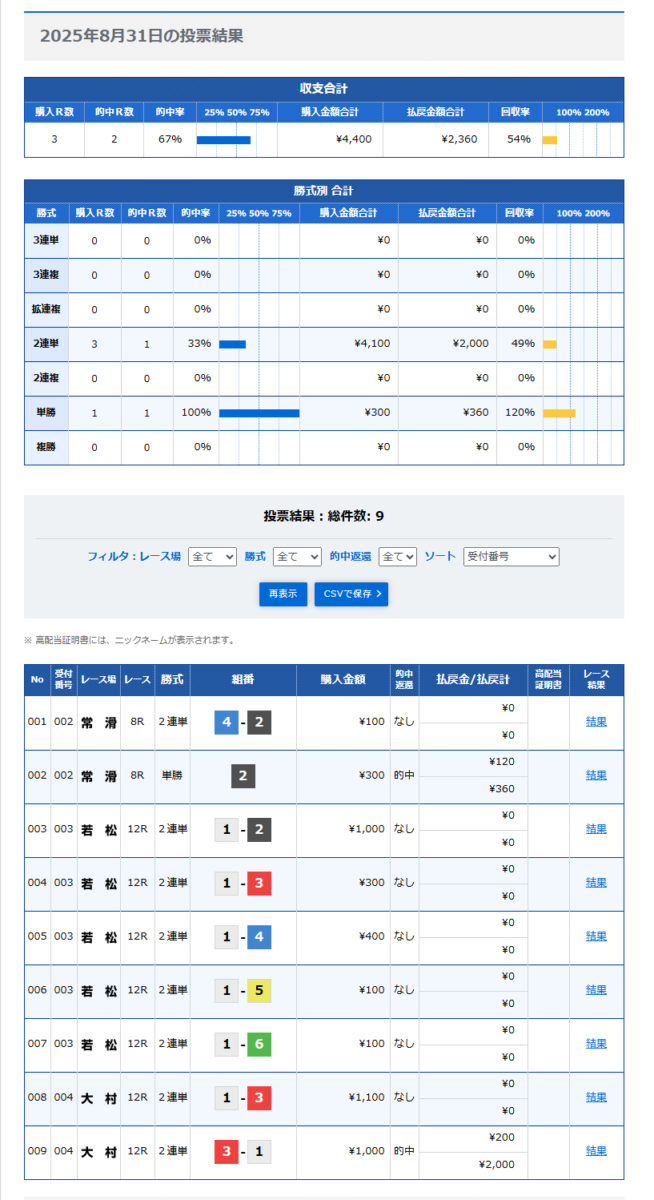Open the 結果 link for row 009
This screenshot has height=1200, width=654.
click(596, 1151)
